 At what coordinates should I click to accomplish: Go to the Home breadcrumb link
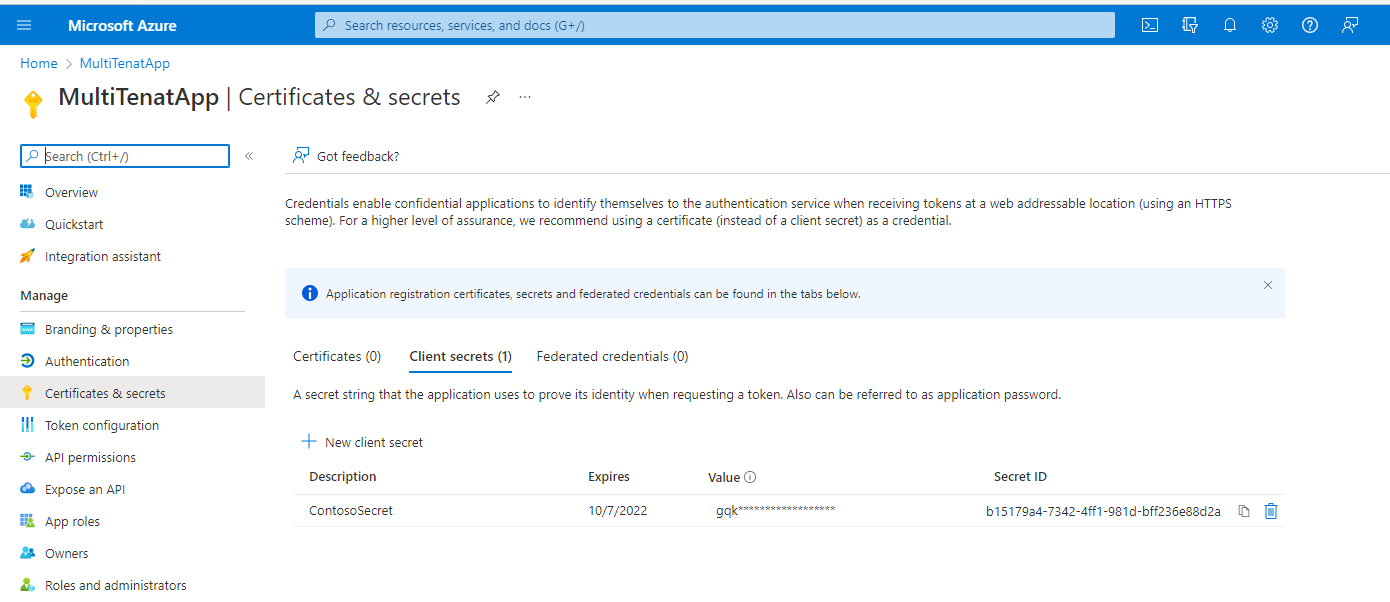39,63
